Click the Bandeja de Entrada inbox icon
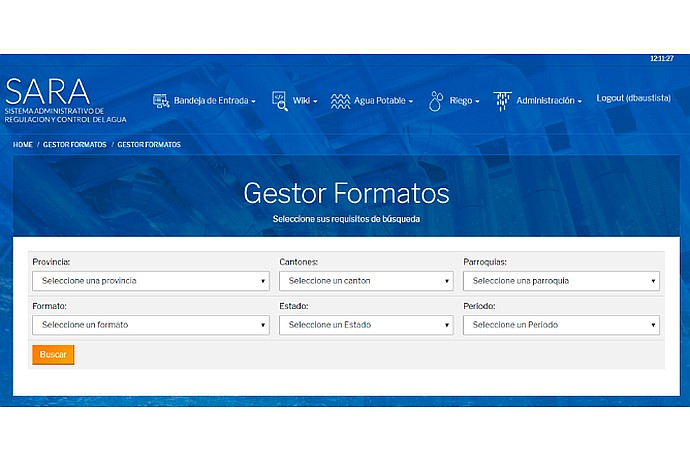The image size is (690, 460). tap(161, 101)
